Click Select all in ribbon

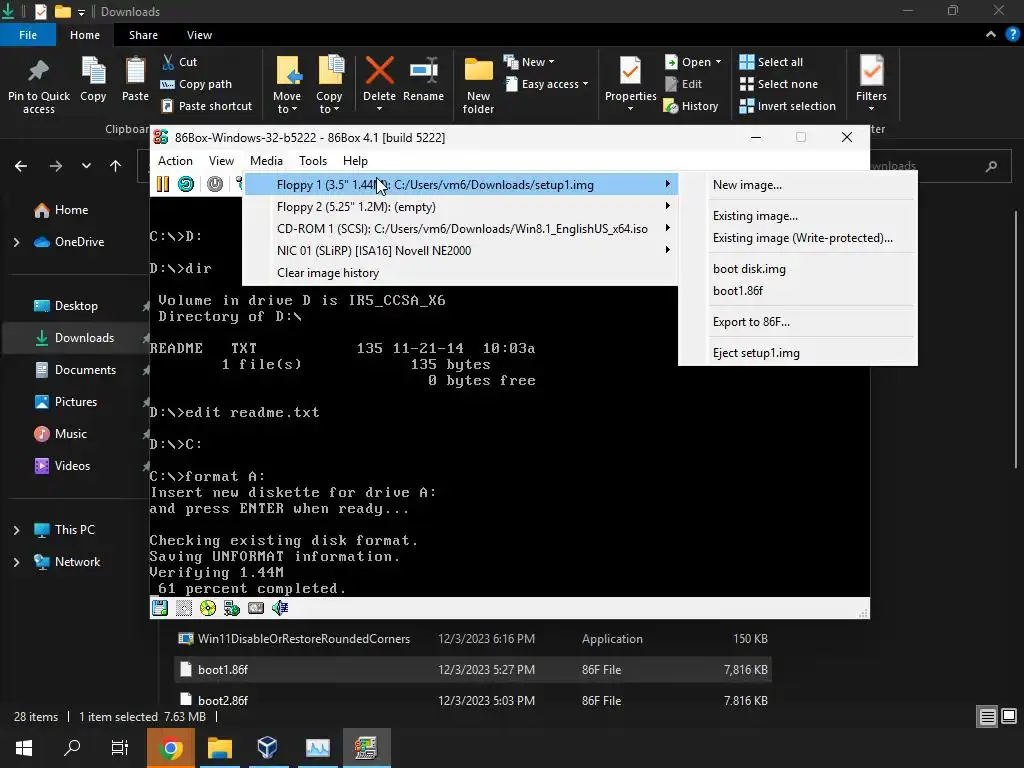point(771,62)
